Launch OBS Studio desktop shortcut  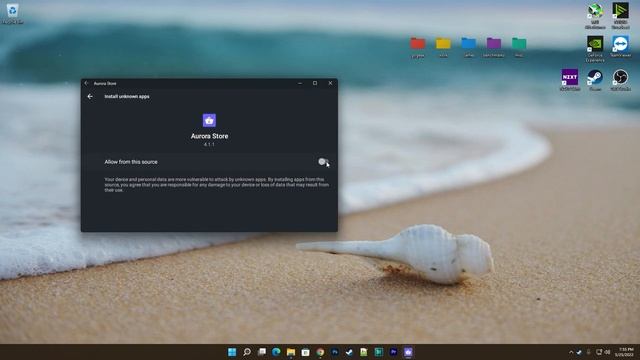tap(620, 80)
